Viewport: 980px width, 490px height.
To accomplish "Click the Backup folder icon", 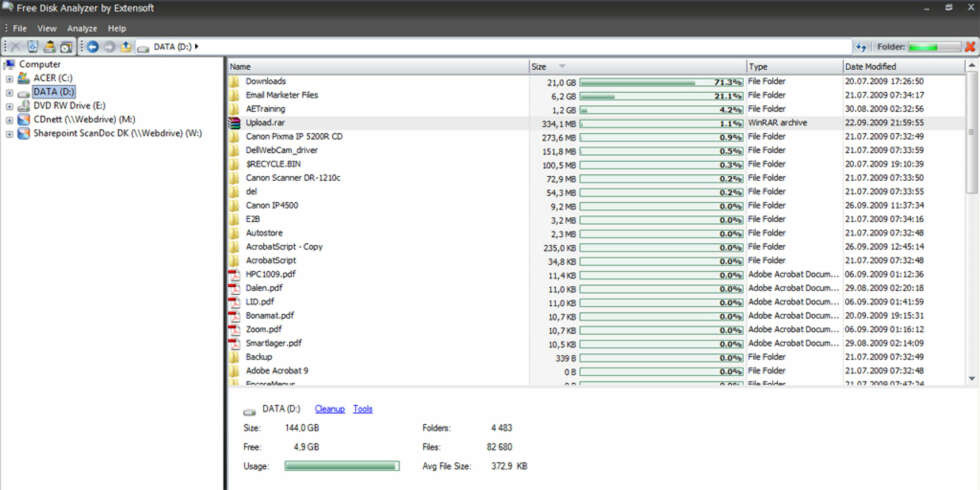I will [234, 357].
